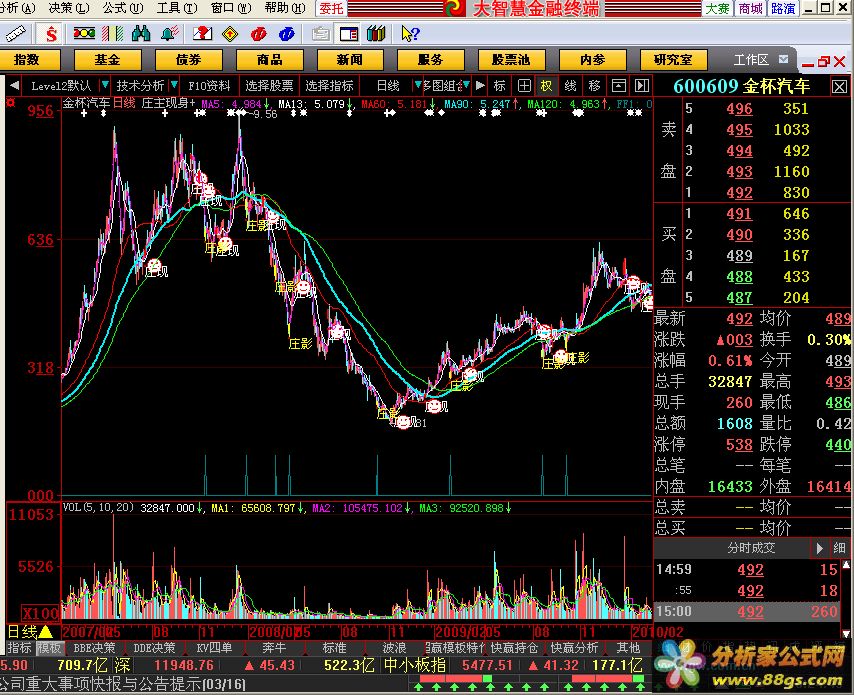The width and height of the screenshot is (854, 695).
Task: Select the KV四单 bottom tab
Action: tap(214, 648)
